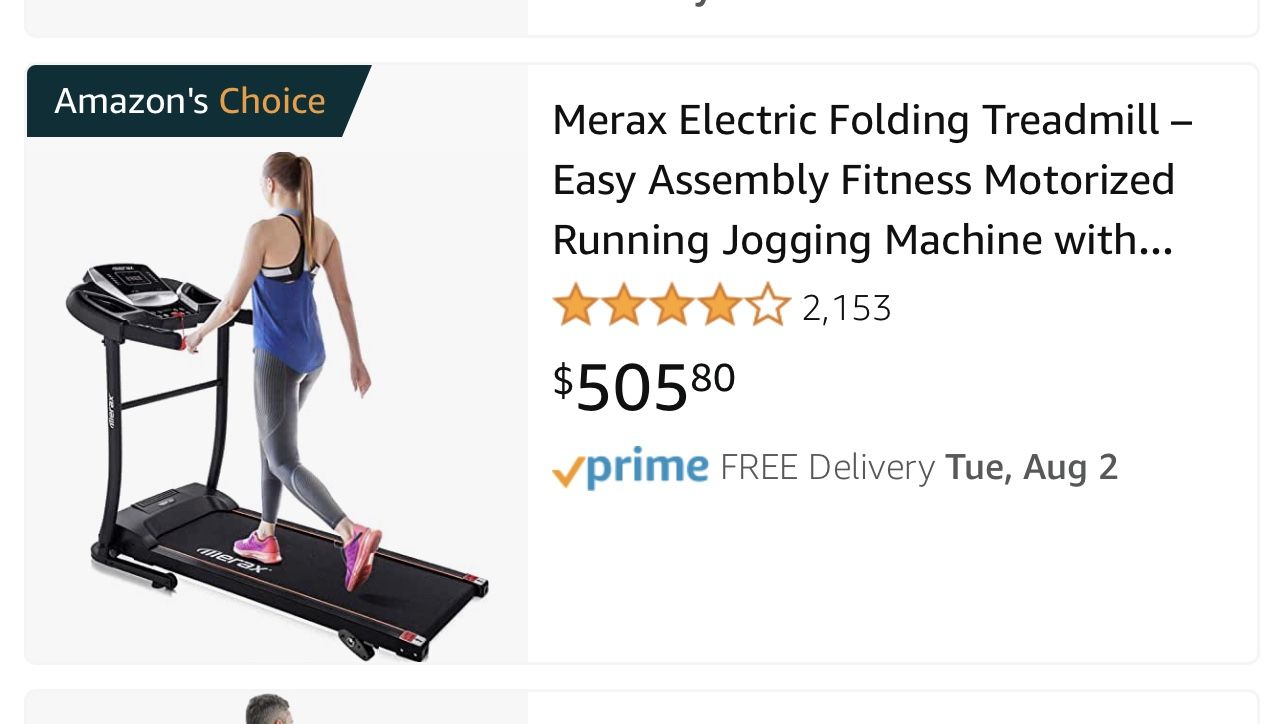1284x724 pixels.
Task: Click the first filled rating star
Action: point(575,305)
